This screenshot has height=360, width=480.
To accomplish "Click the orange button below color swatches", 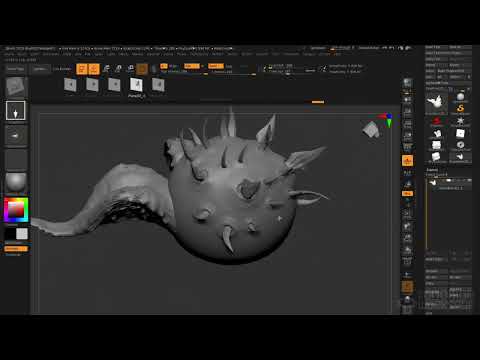I will tap(16, 249).
